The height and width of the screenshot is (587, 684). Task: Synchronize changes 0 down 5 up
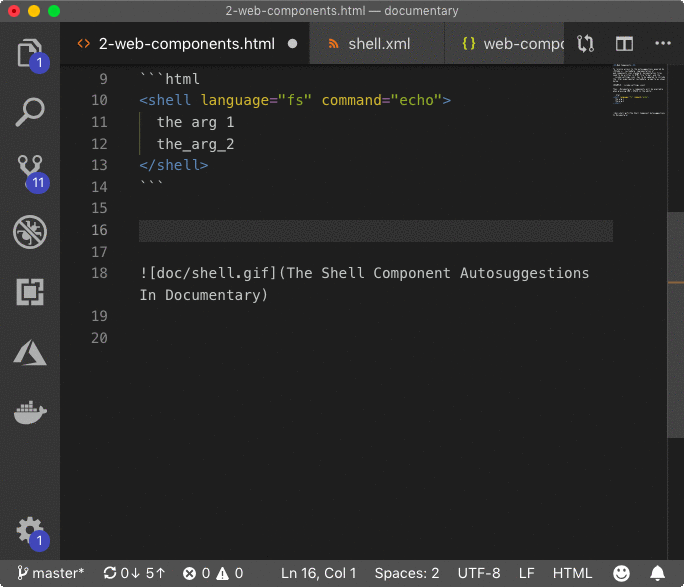coord(134,573)
